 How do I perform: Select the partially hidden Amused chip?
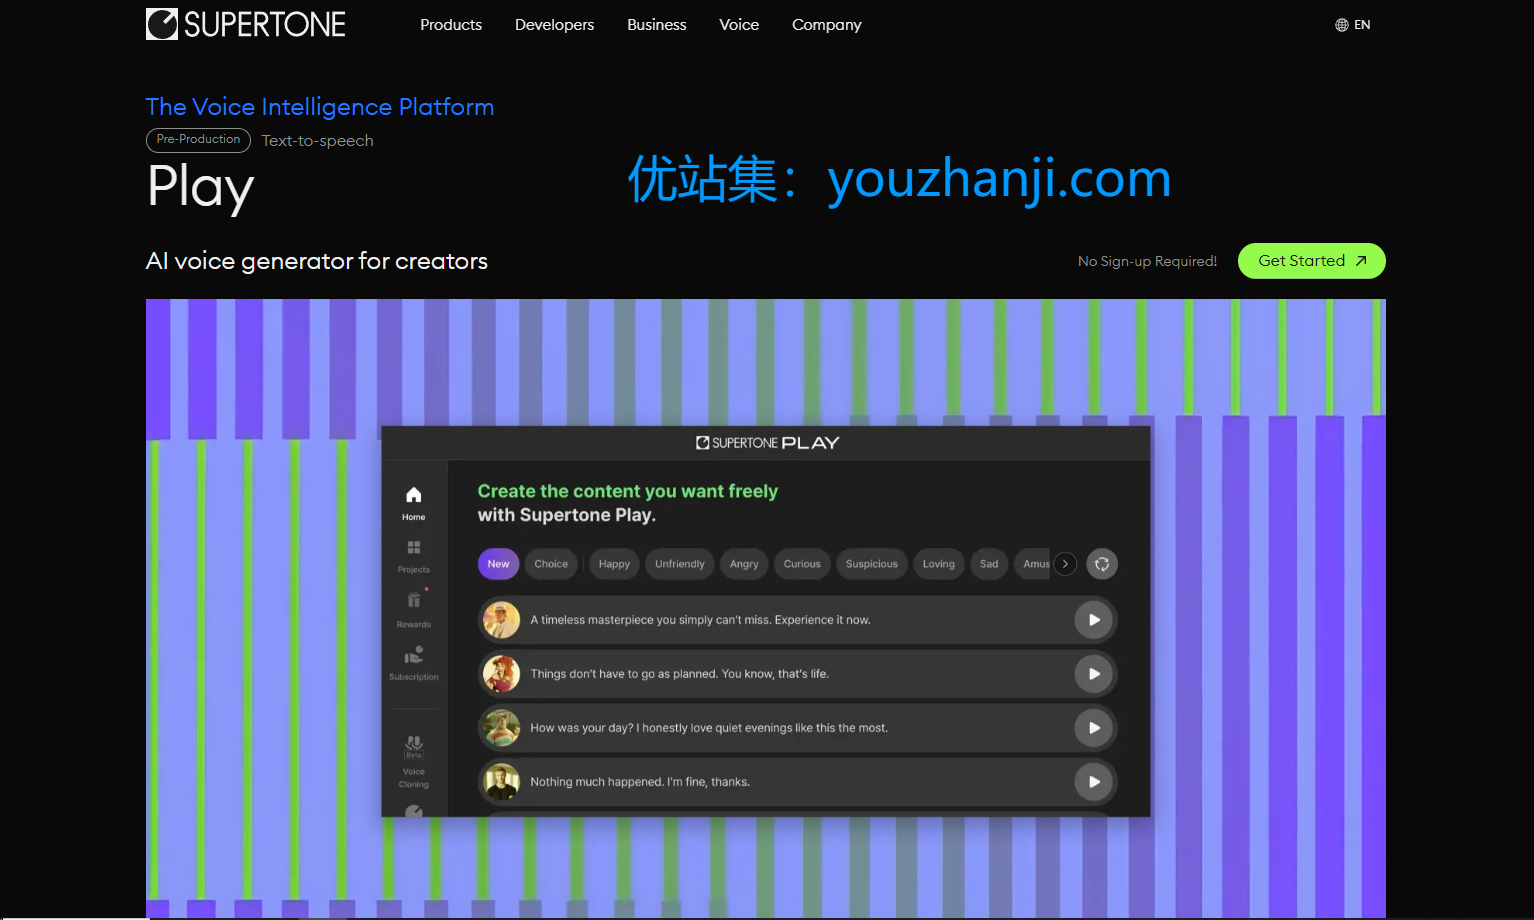pos(1033,564)
